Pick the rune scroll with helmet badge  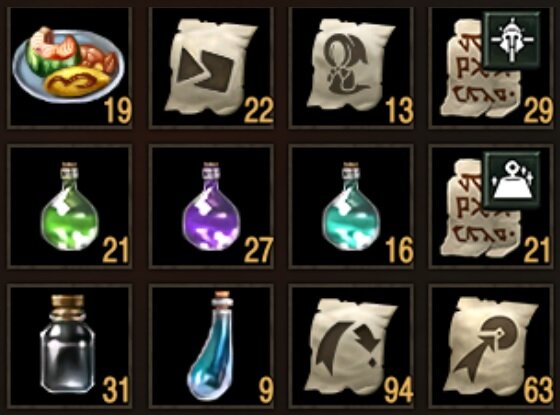491,67
